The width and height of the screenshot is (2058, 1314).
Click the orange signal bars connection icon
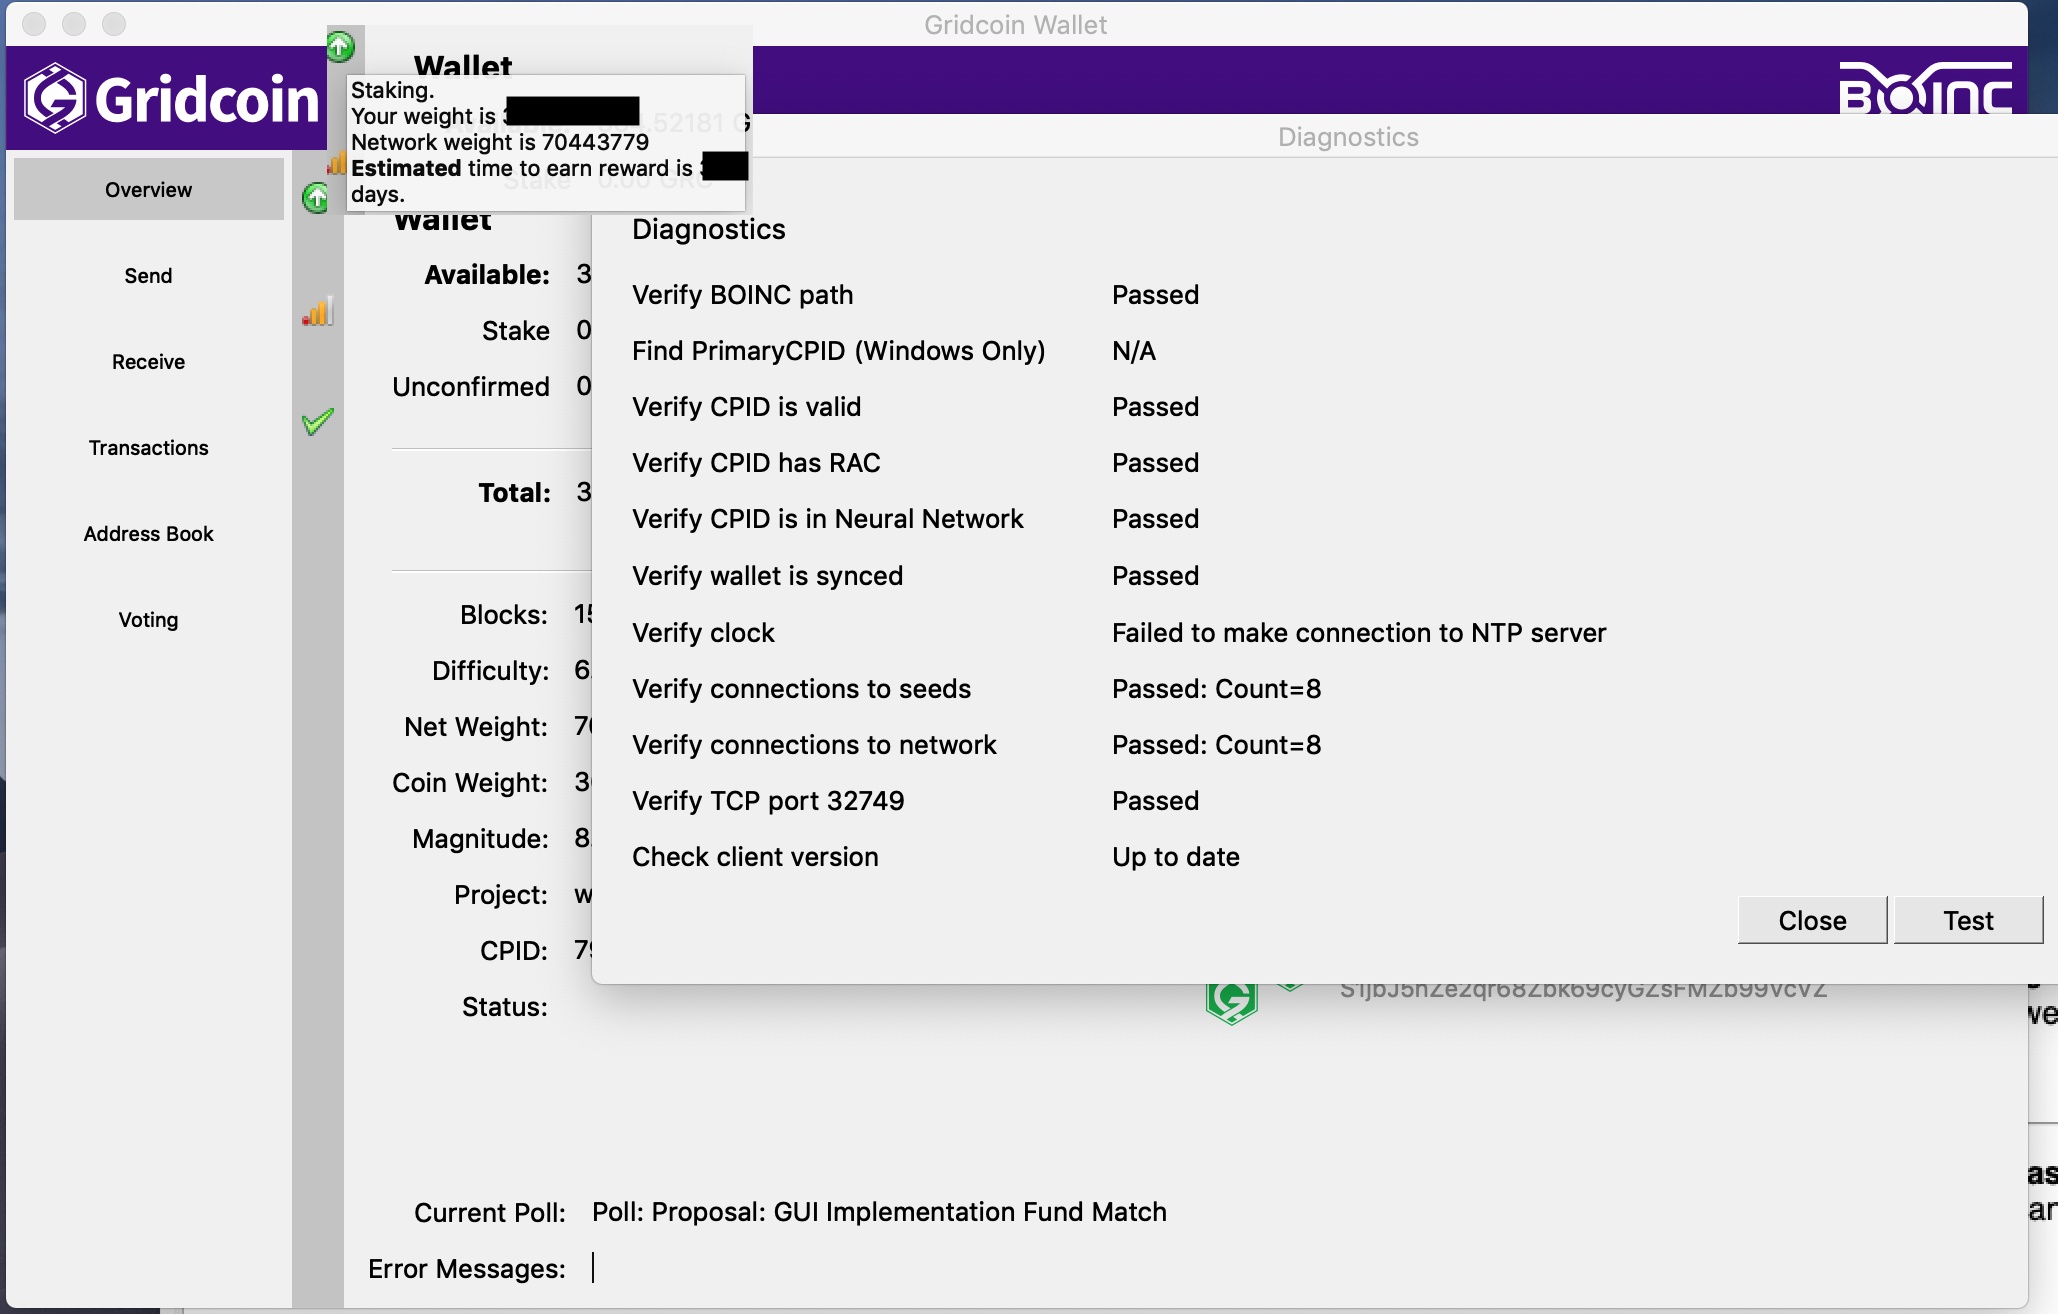(317, 312)
